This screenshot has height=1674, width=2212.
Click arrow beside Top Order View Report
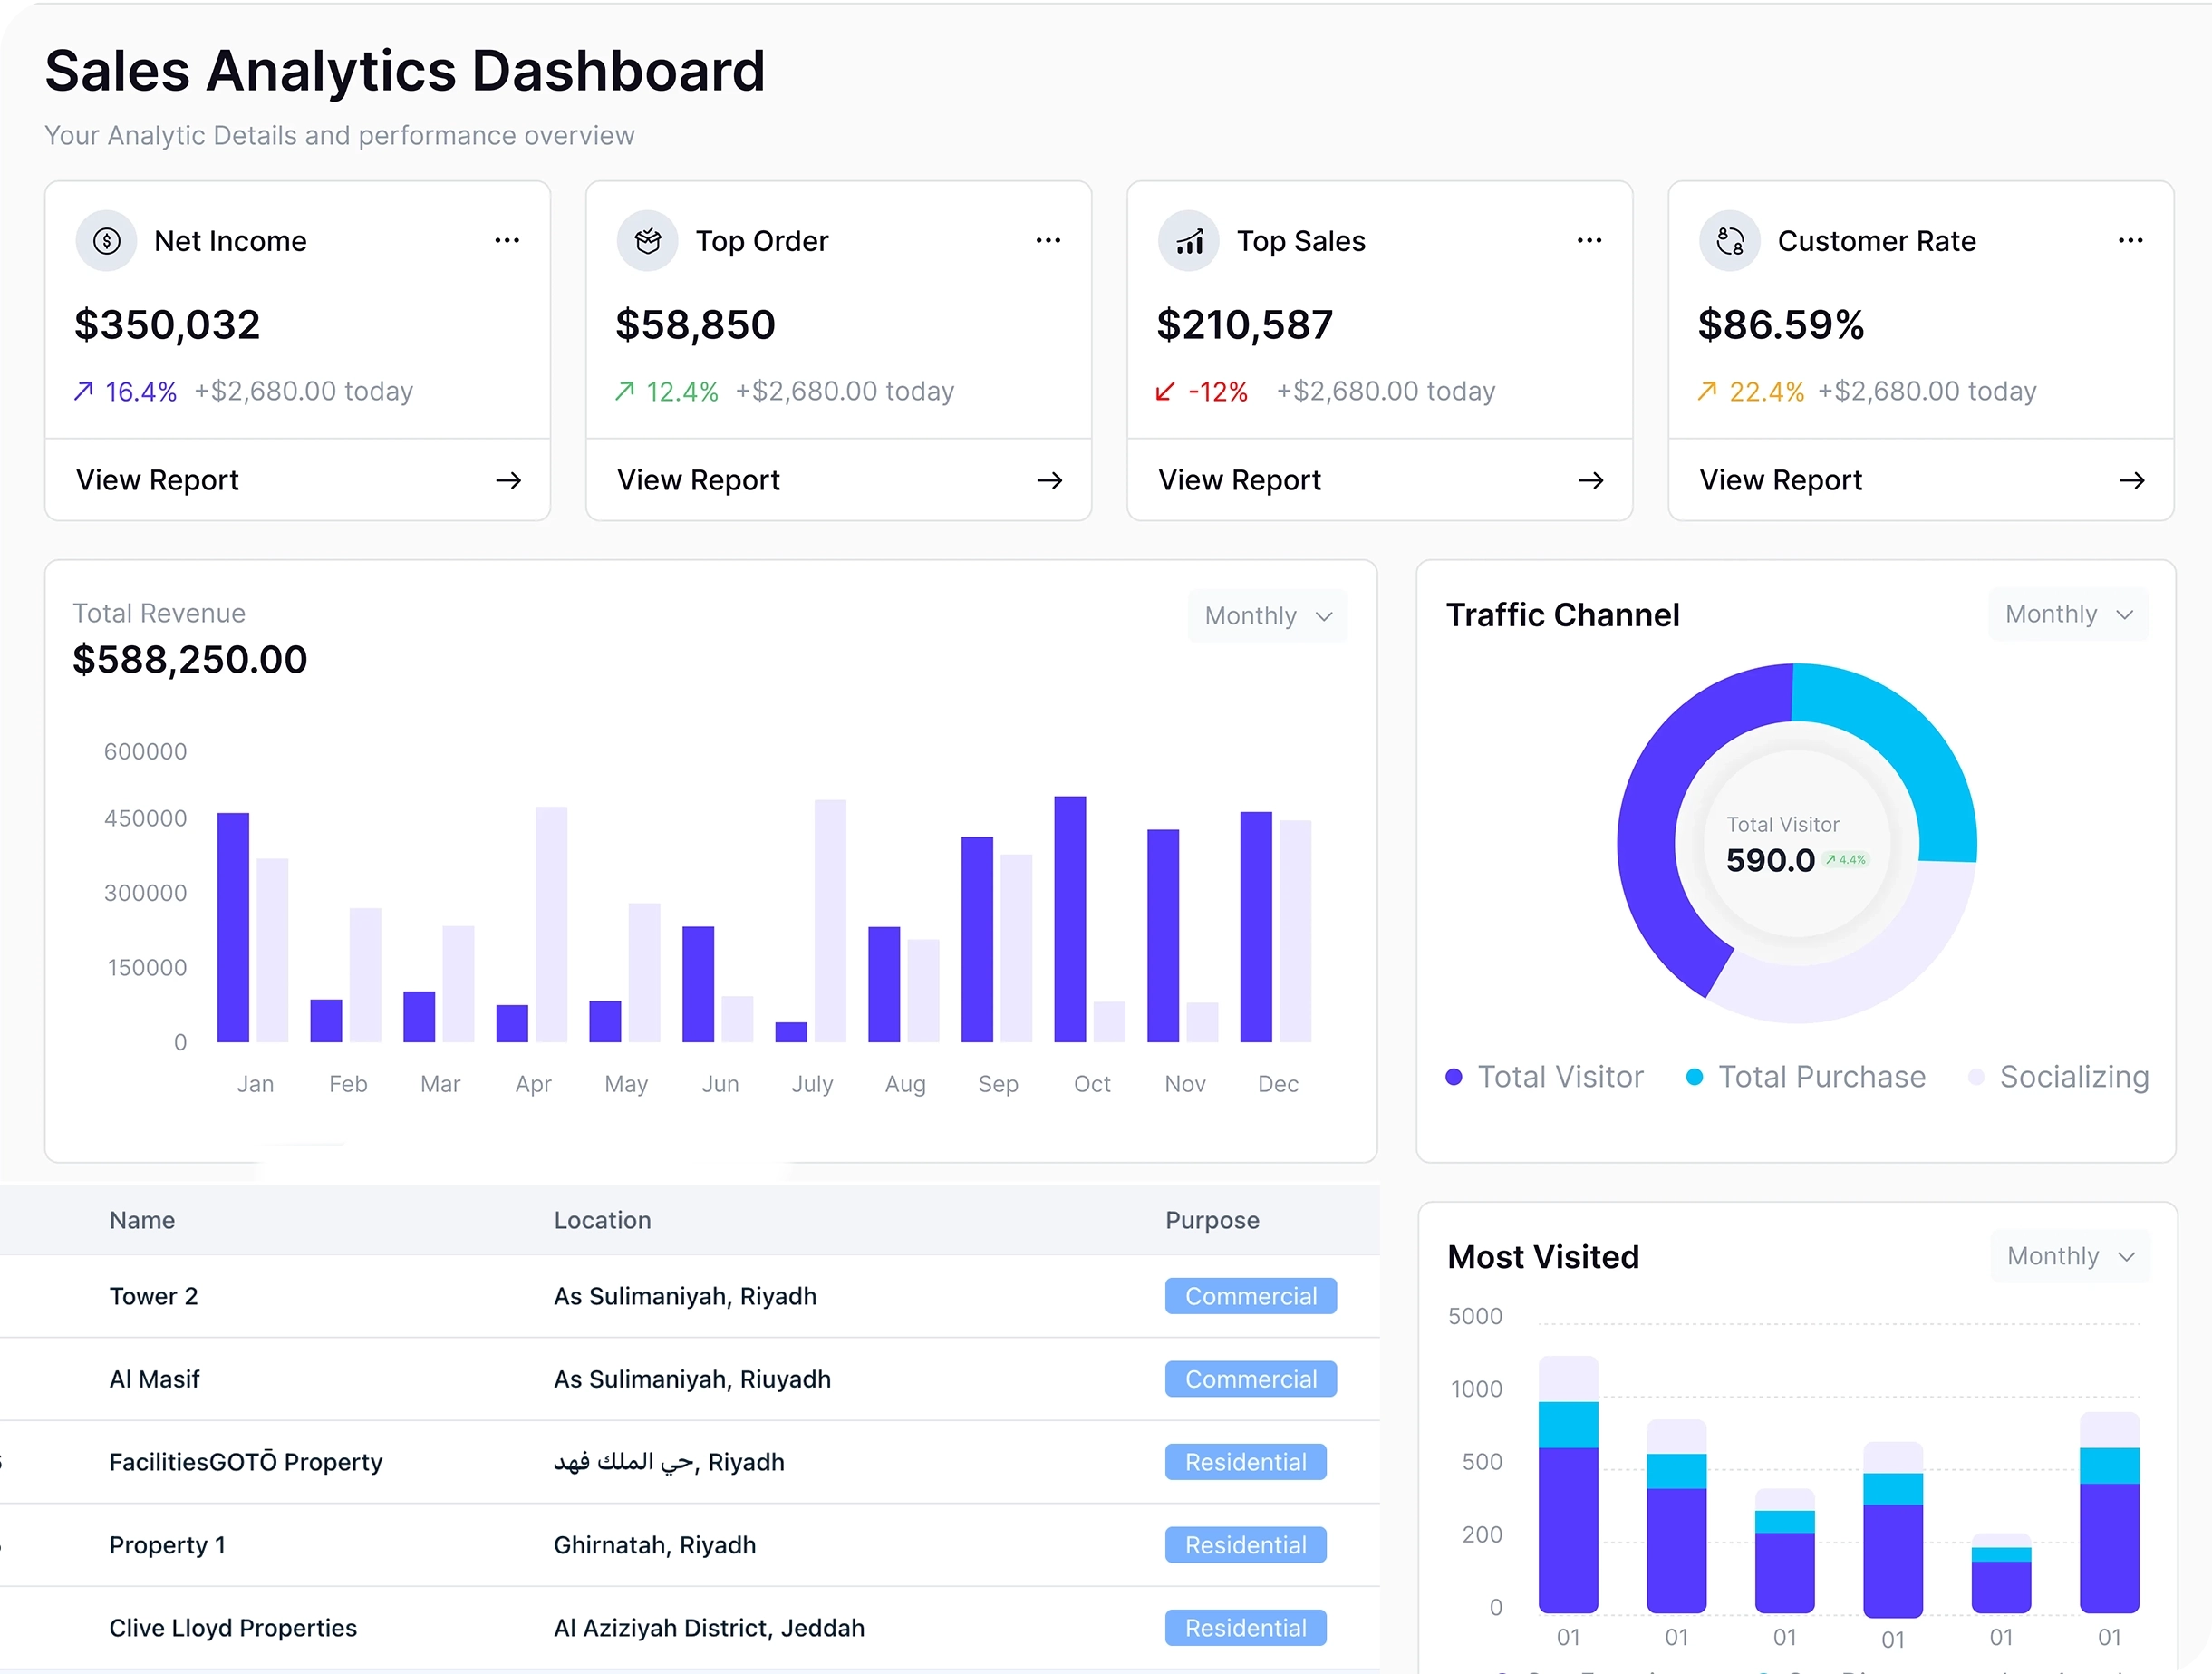(1050, 481)
